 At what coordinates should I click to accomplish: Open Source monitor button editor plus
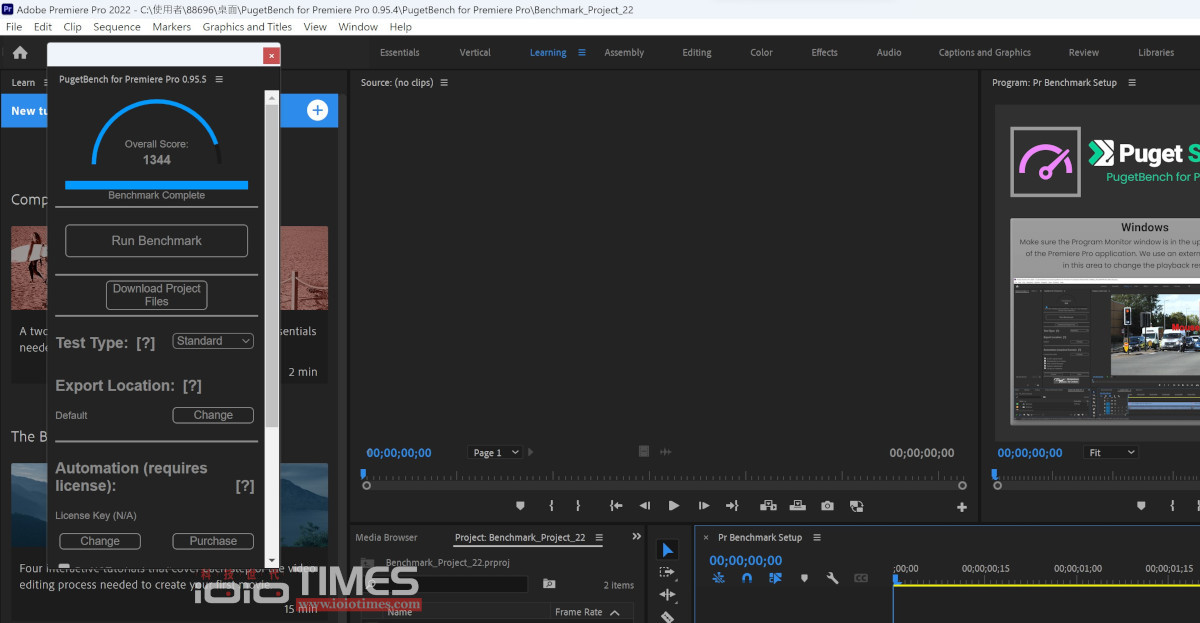tap(962, 507)
